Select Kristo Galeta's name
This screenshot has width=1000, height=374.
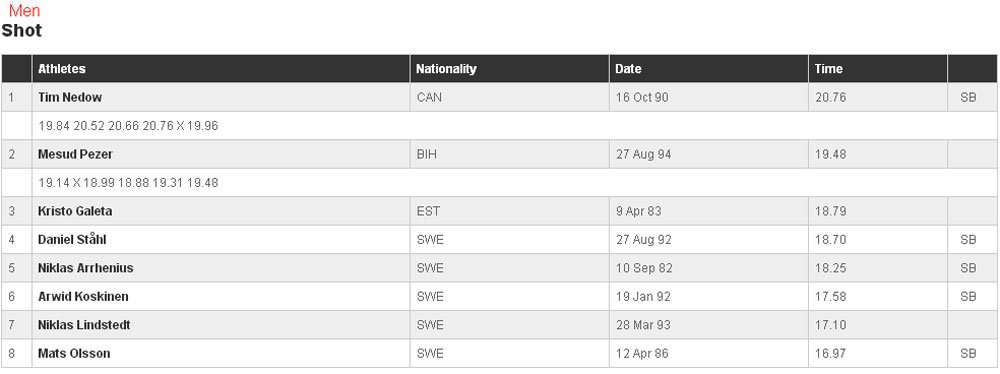(x=75, y=211)
